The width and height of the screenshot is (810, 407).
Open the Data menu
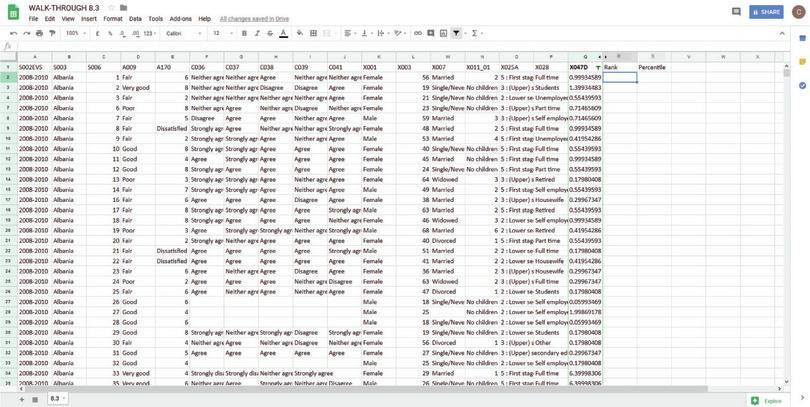pyautogui.click(x=135, y=19)
